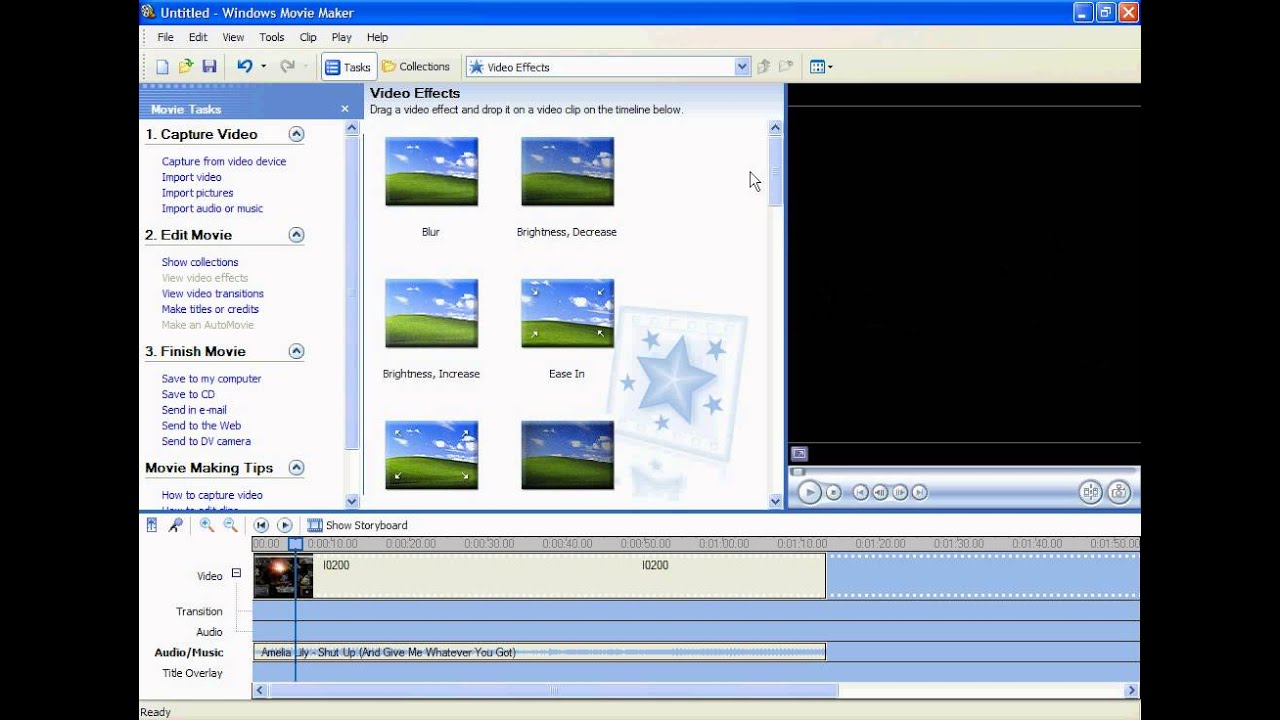
Task: Click the Open Project folder icon
Action: [185, 67]
